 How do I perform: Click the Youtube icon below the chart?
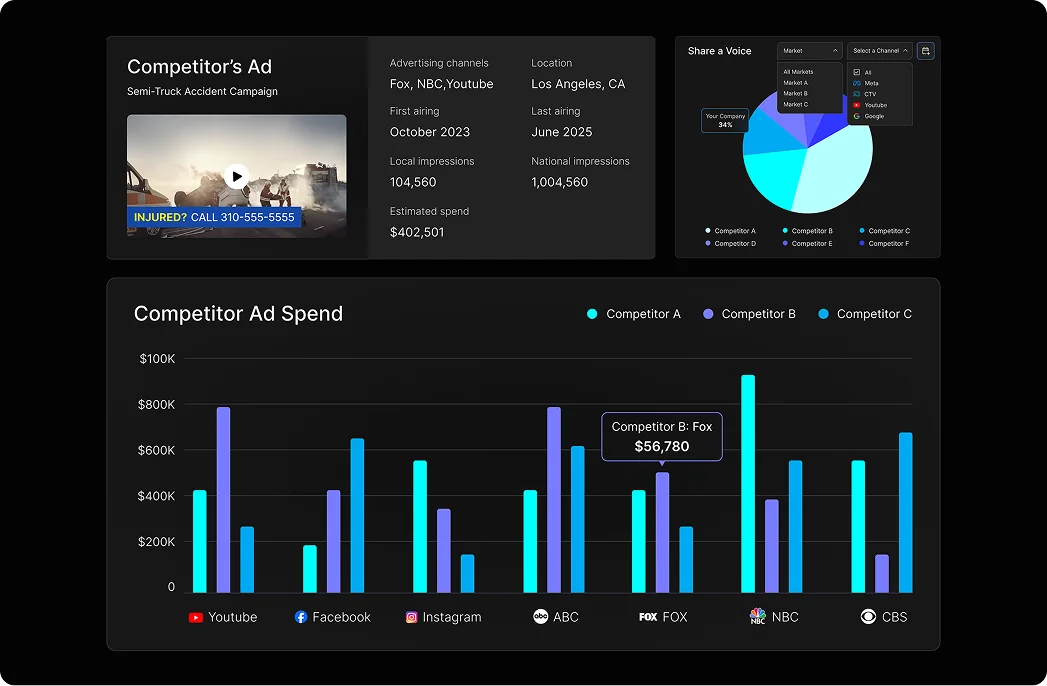(x=197, y=617)
